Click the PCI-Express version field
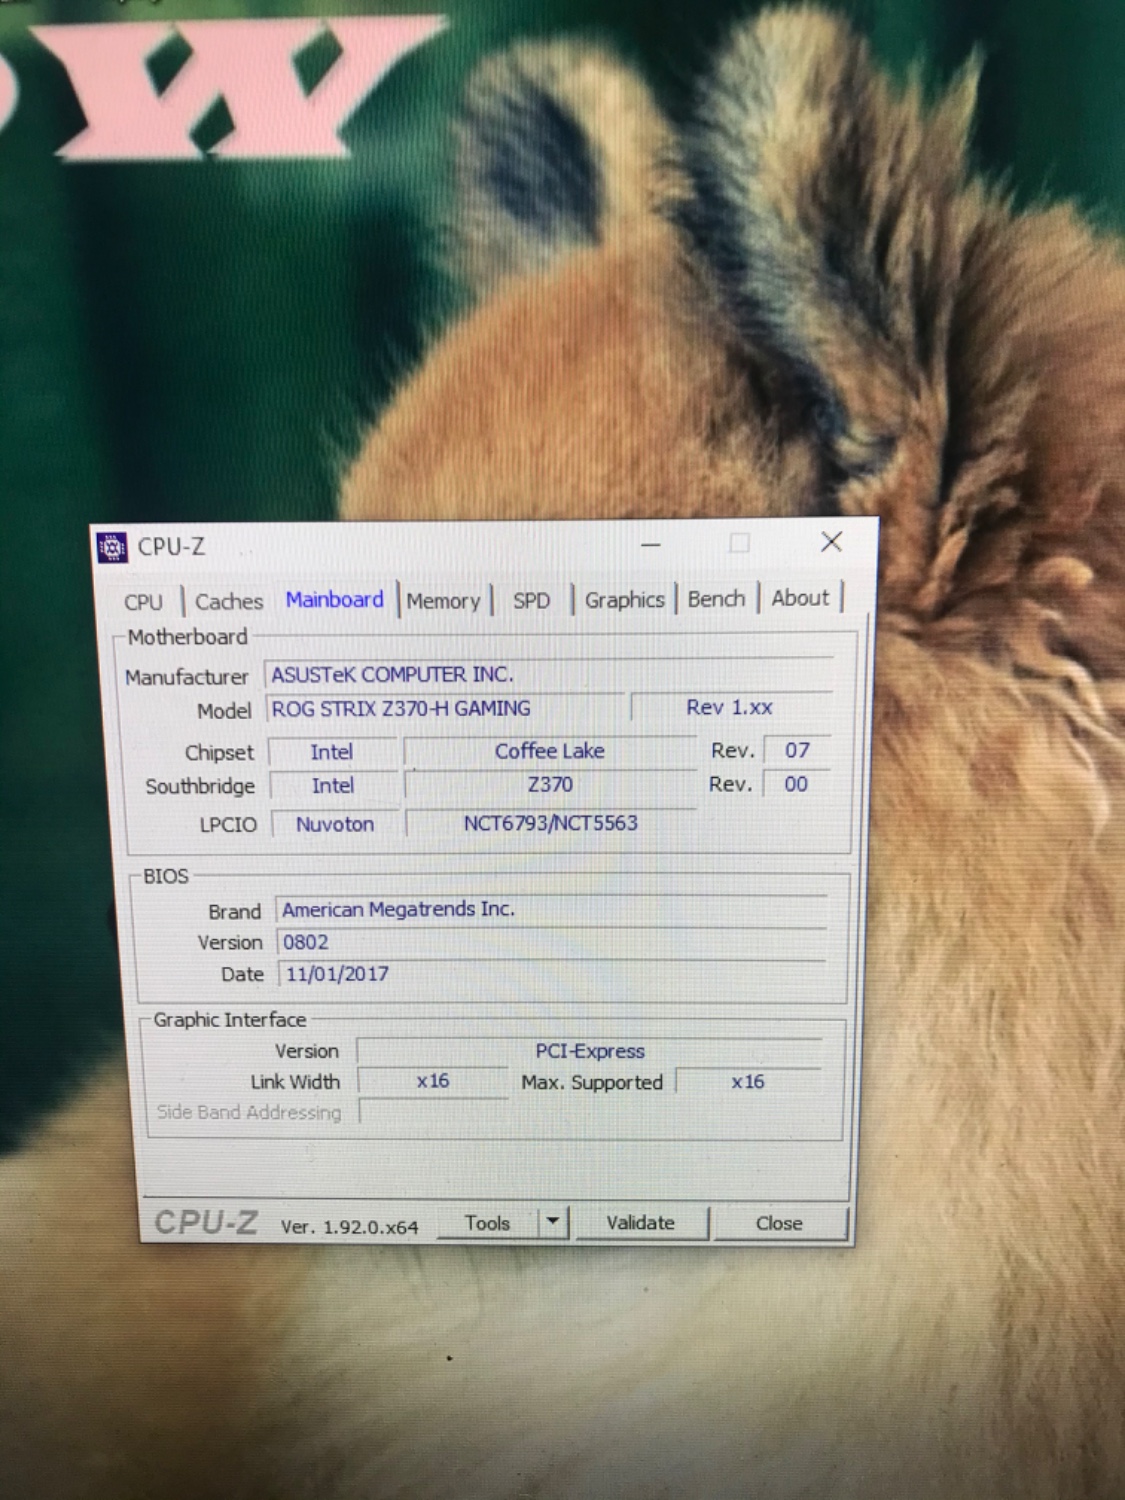Image resolution: width=1125 pixels, height=1500 pixels. pyautogui.click(x=590, y=1051)
